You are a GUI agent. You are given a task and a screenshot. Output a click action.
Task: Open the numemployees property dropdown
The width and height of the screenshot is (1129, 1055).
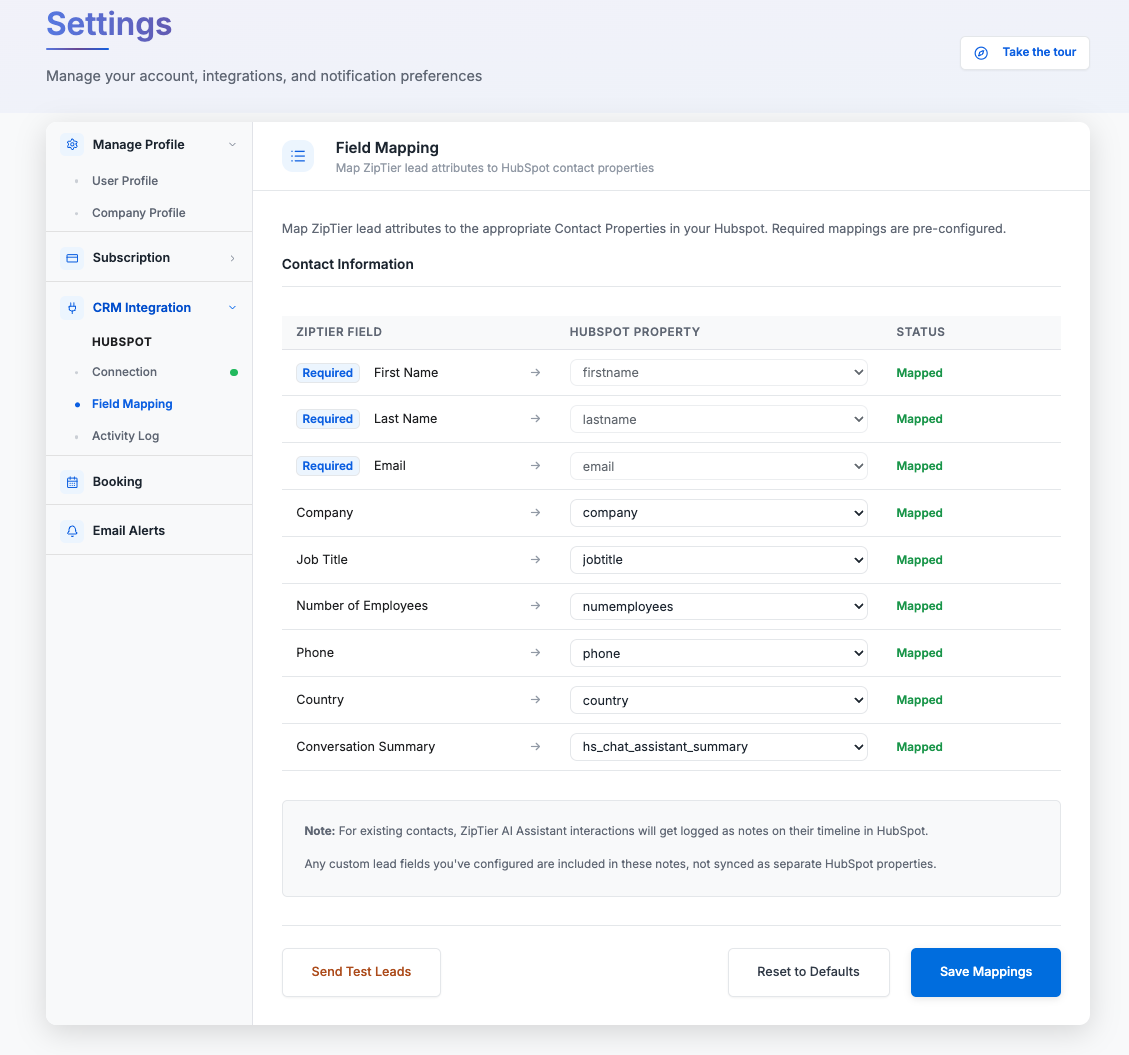pyautogui.click(x=719, y=606)
